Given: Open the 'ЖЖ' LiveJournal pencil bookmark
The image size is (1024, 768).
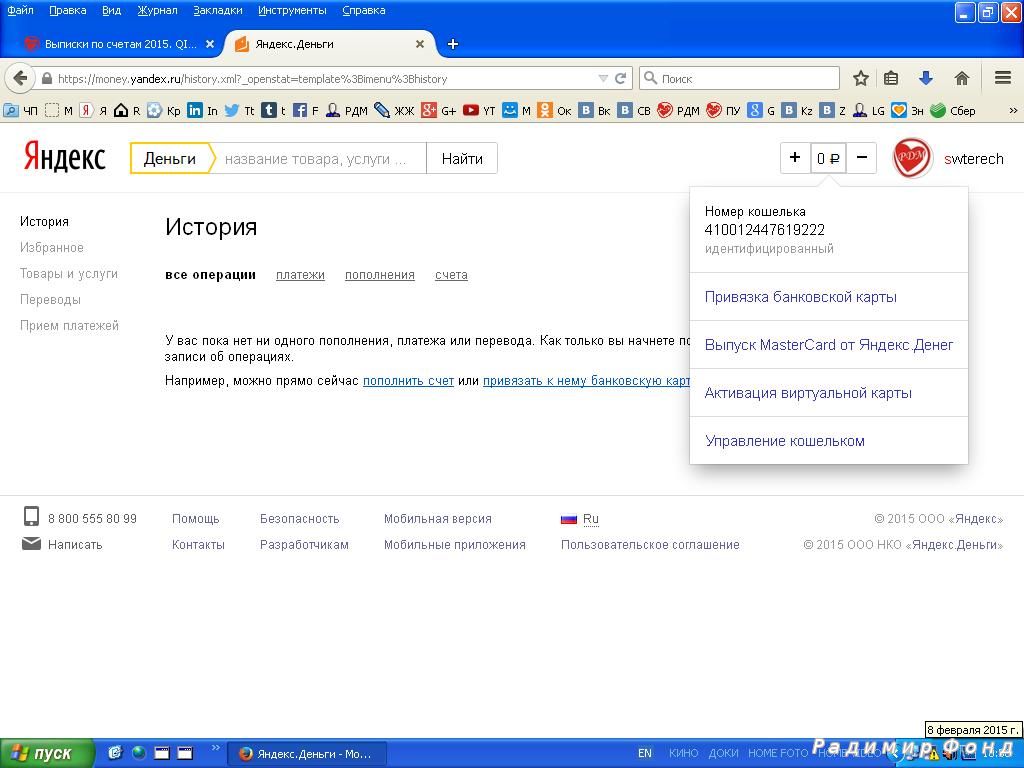Looking at the screenshot, I should click(x=394, y=110).
